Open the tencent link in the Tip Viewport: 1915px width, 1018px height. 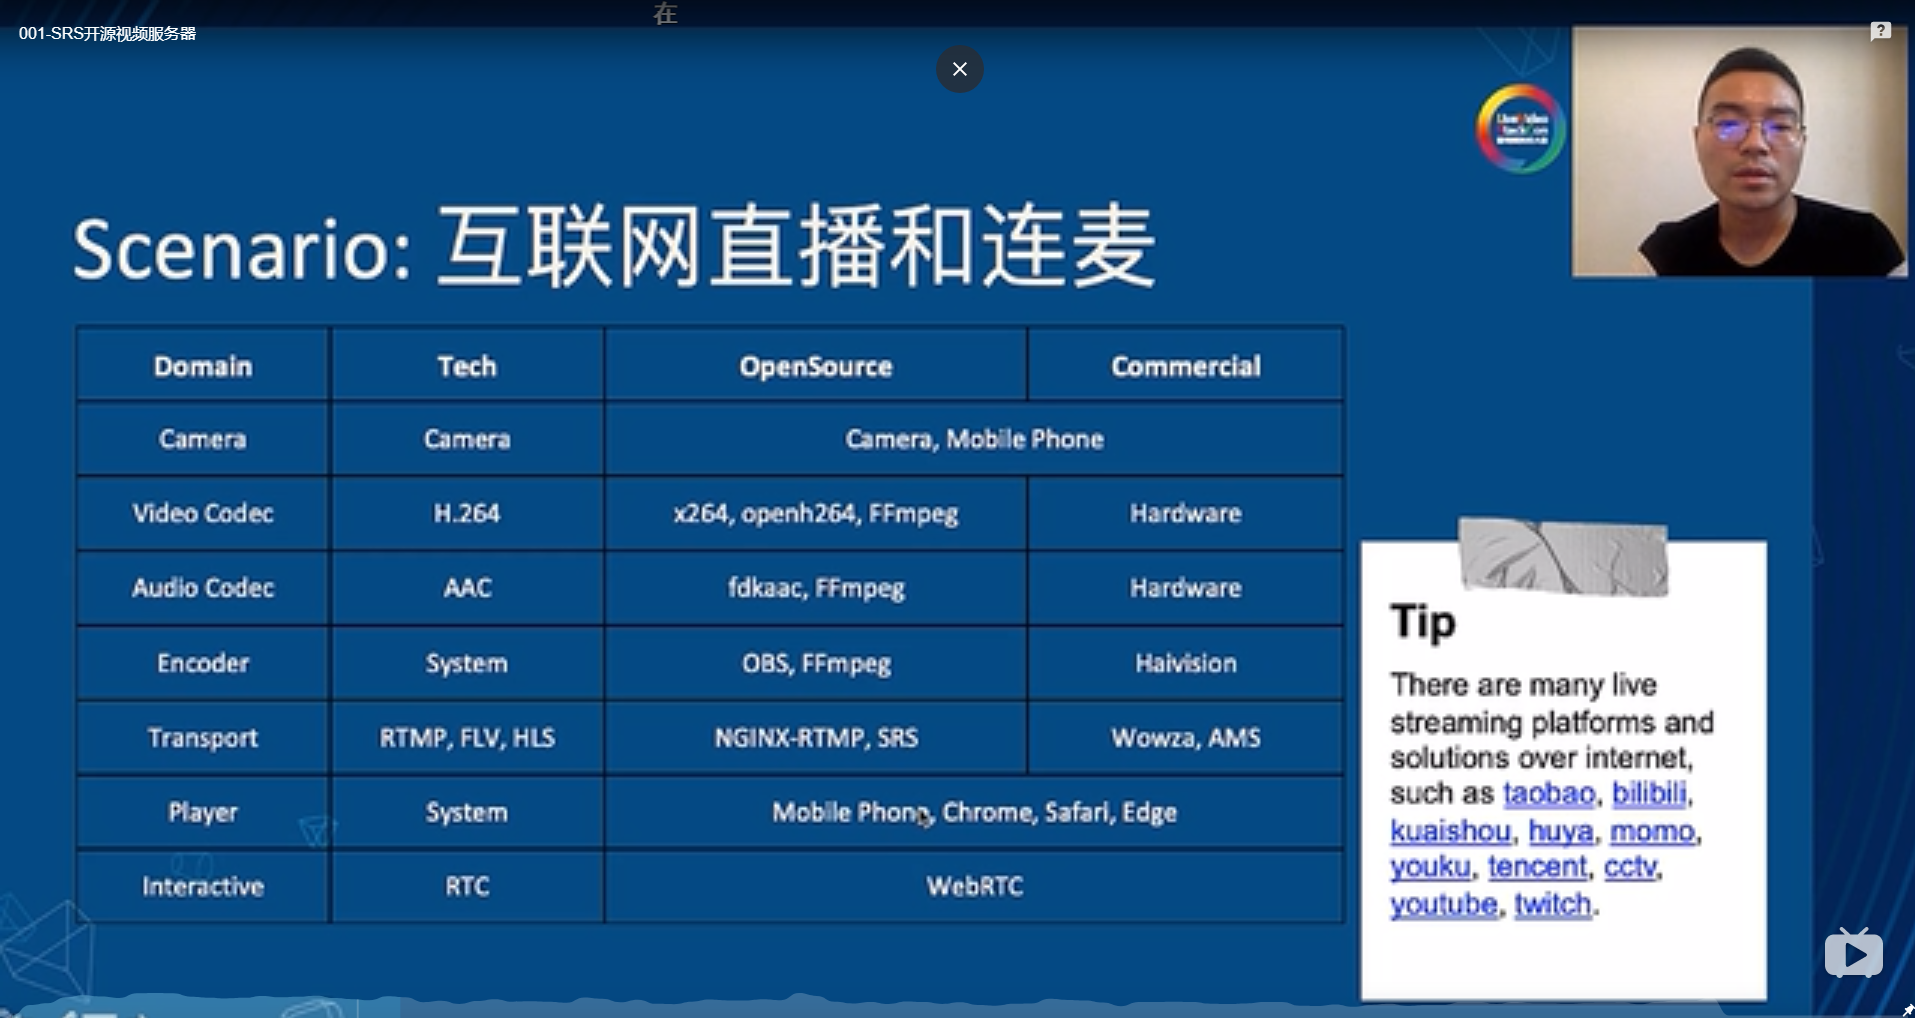point(1536,867)
